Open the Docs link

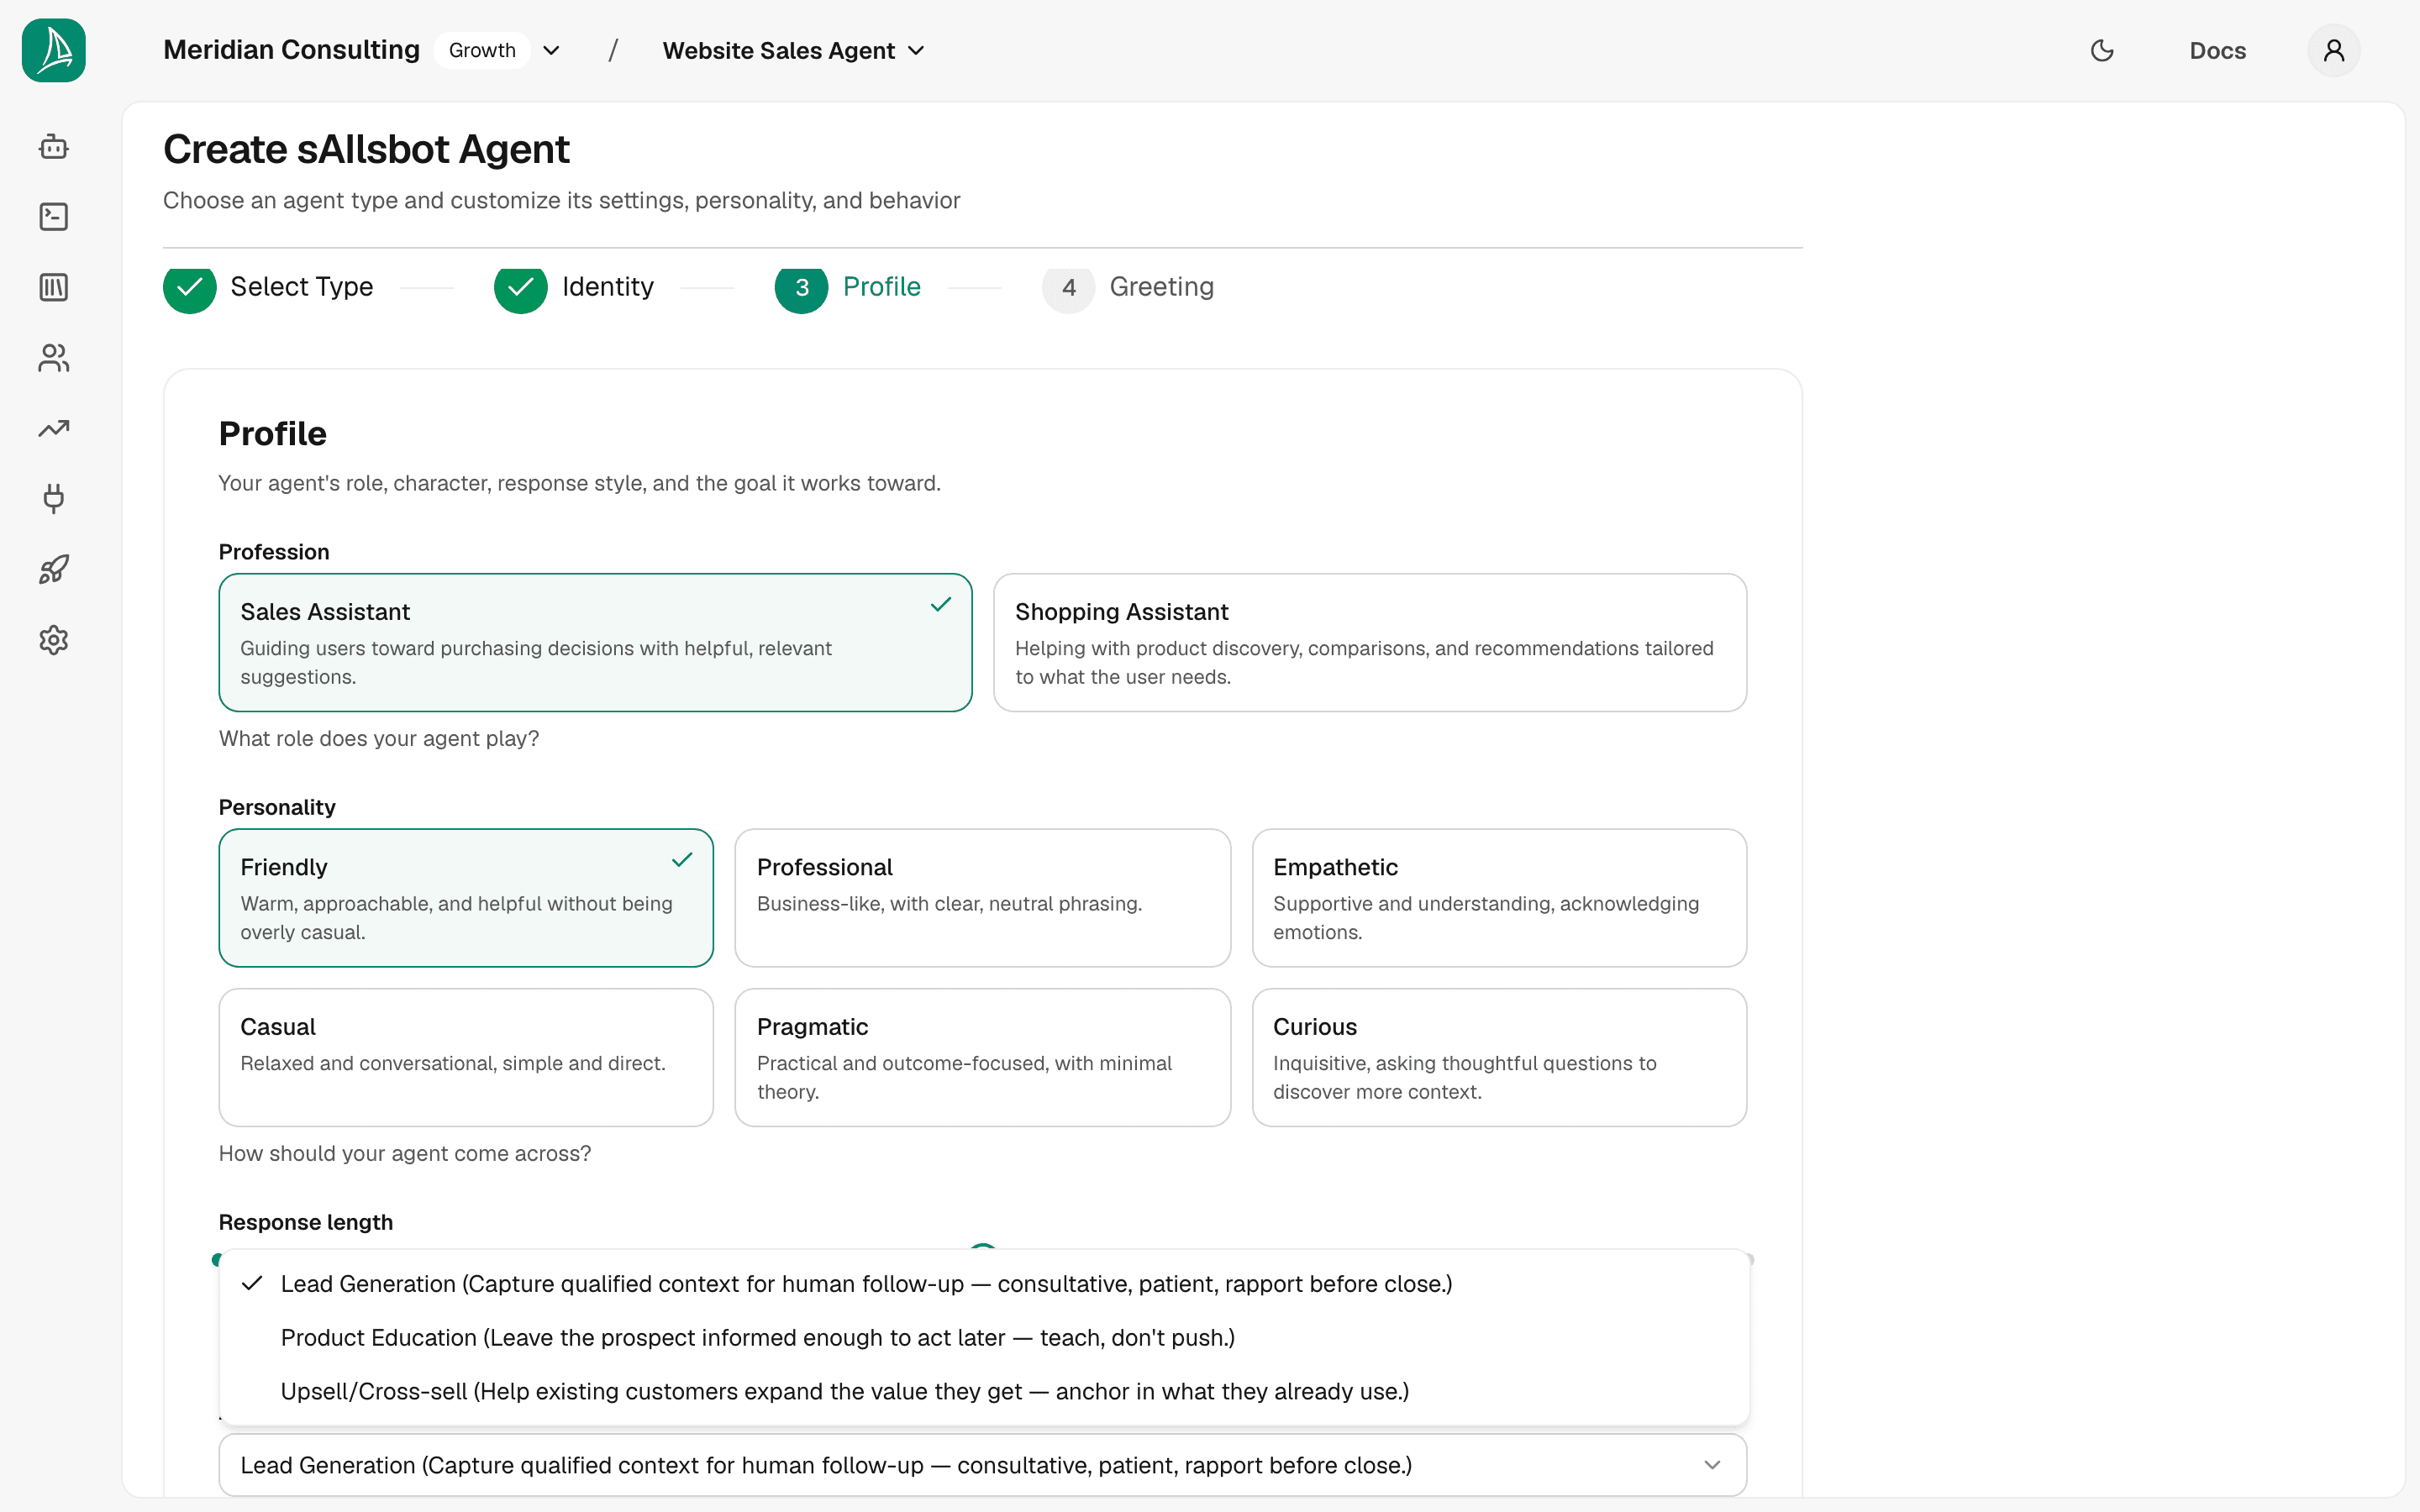click(x=2217, y=50)
